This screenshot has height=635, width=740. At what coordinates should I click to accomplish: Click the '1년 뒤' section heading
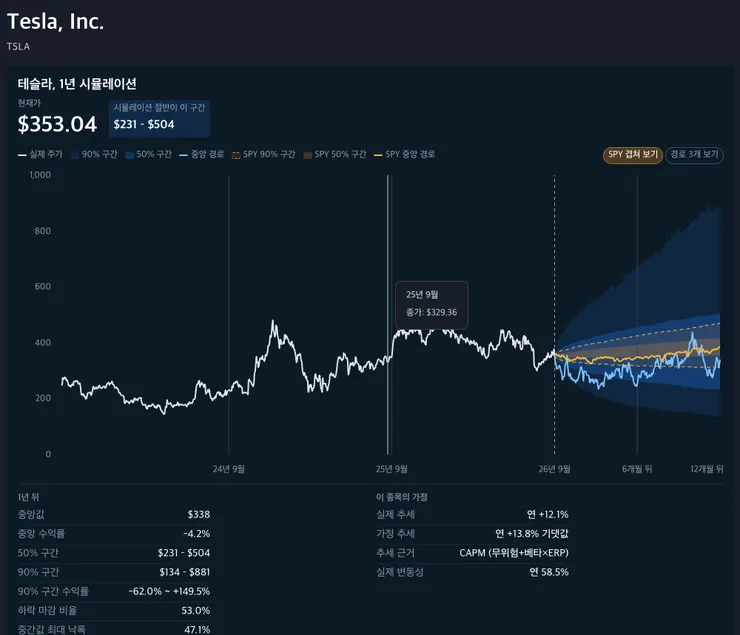click(28, 497)
